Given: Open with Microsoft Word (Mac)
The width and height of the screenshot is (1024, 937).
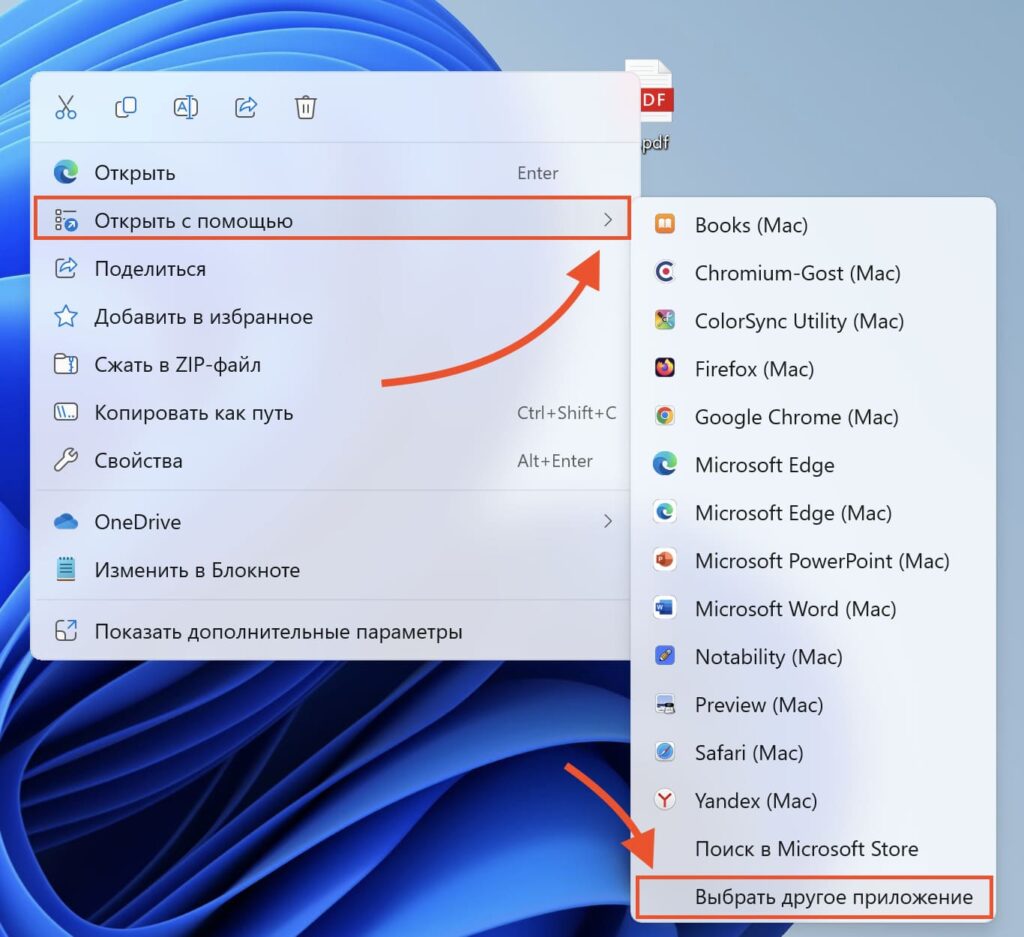Looking at the screenshot, I should 813,609.
